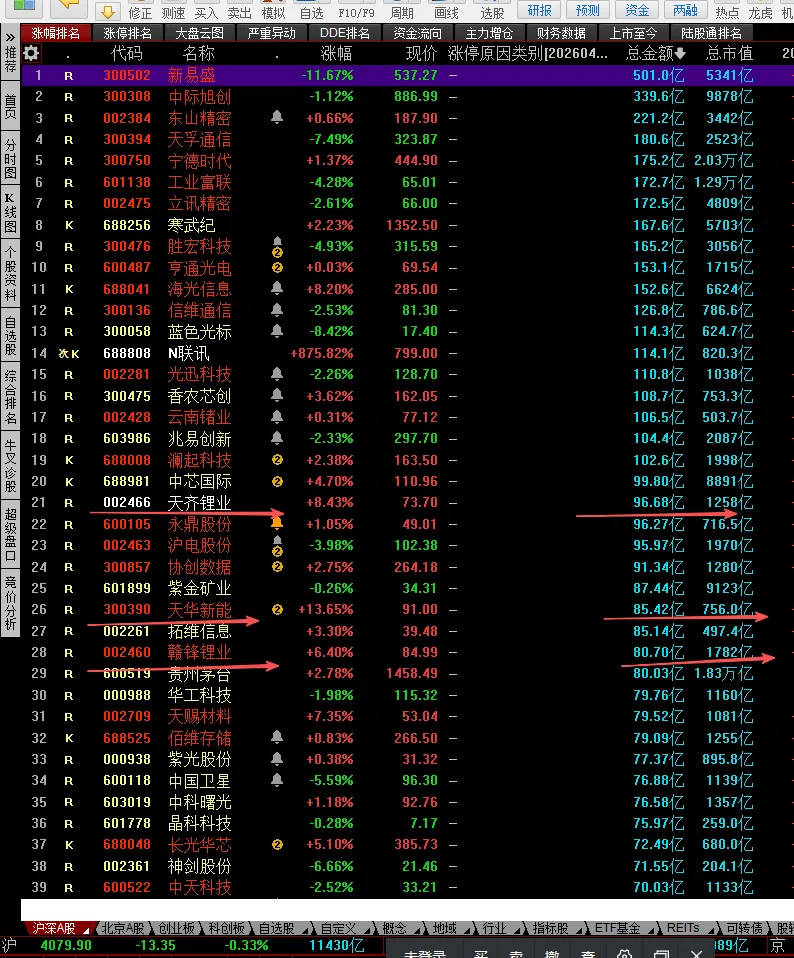The height and width of the screenshot is (958, 794).
Task: Open dropdown arrow beside 指标股 tab
Action: pyautogui.click(x=580, y=930)
